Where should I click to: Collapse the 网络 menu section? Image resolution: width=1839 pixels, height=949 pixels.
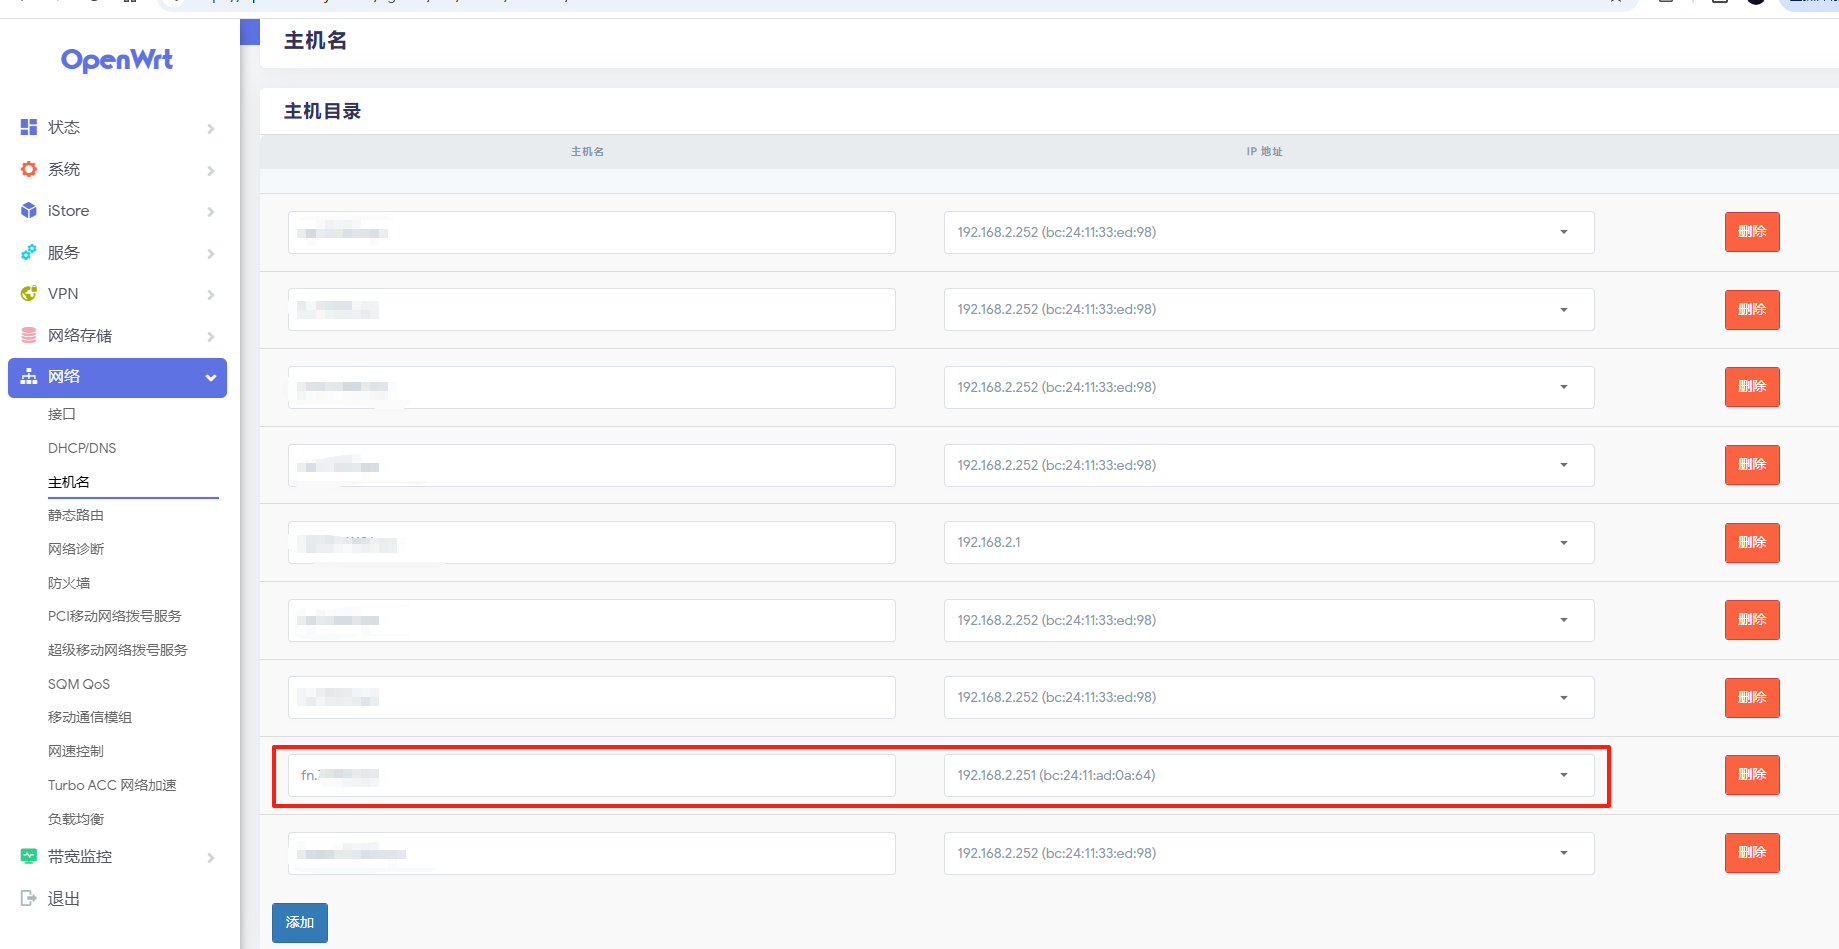pos(118,378)
